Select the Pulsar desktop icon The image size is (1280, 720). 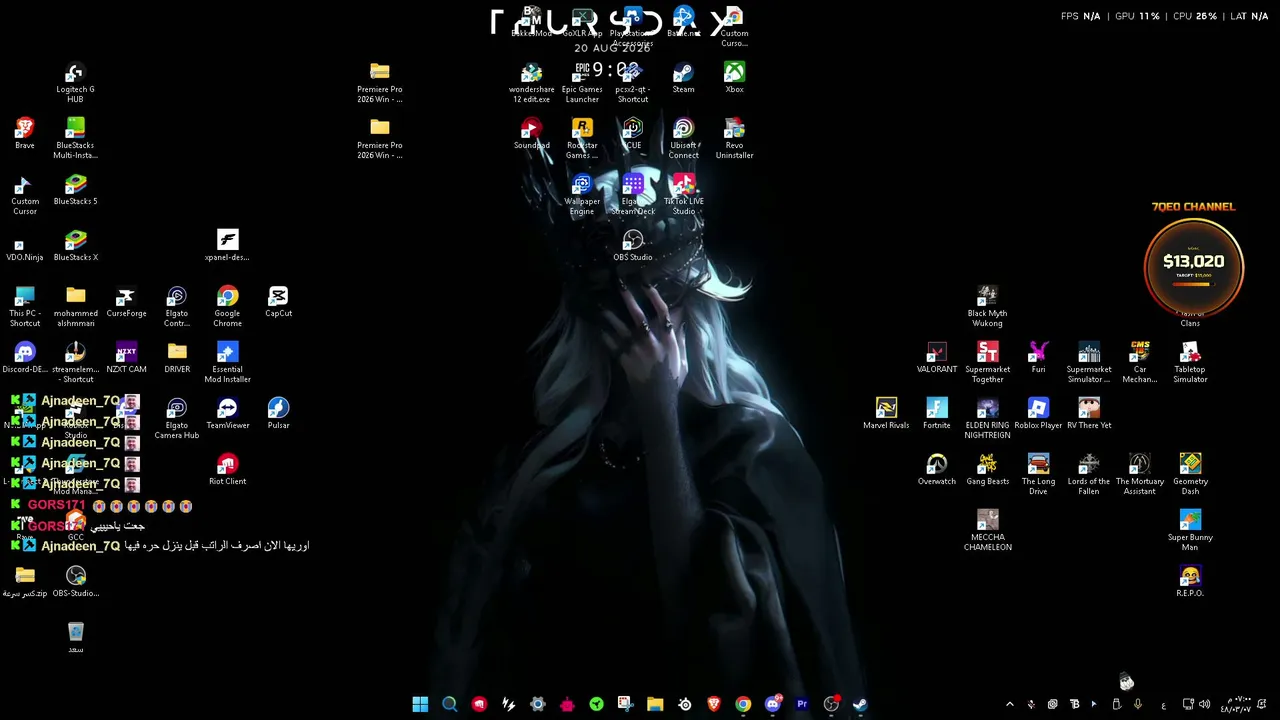(x=278, y=414)
